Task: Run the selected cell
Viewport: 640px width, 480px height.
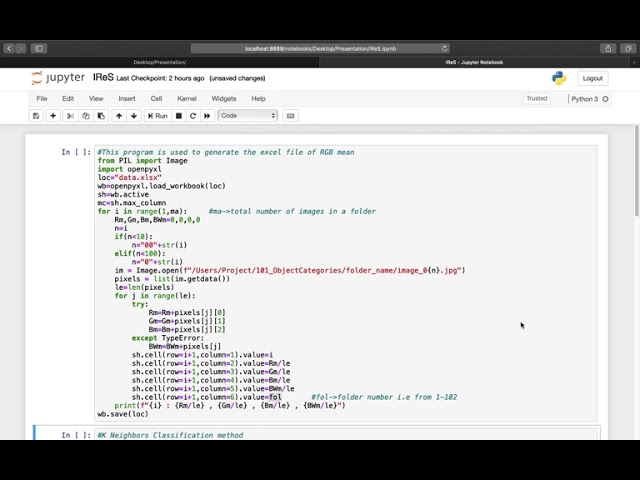Action: coord(158,116)
